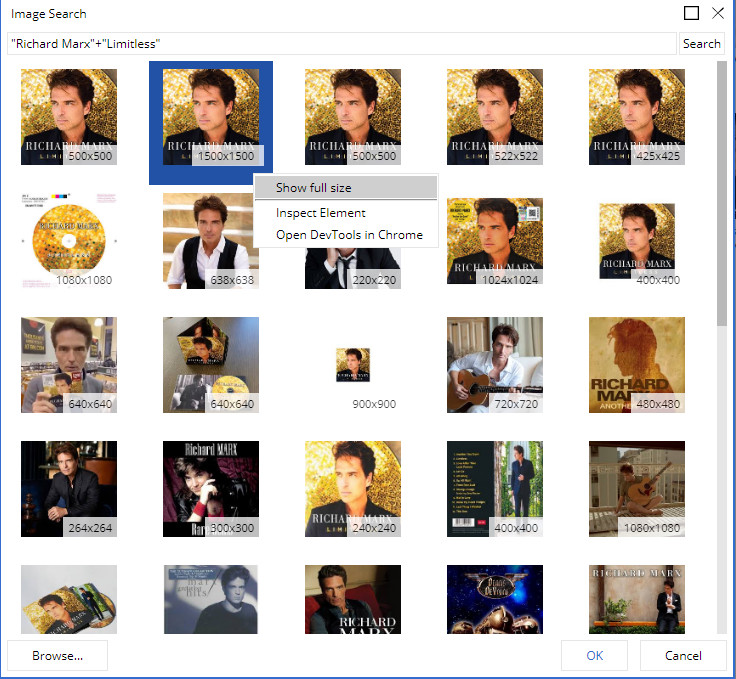Image resolution: width=736 pixels, height=679 pixels.
Task: Pick the 264x264 dark suit photo
Action: point(69,488)
